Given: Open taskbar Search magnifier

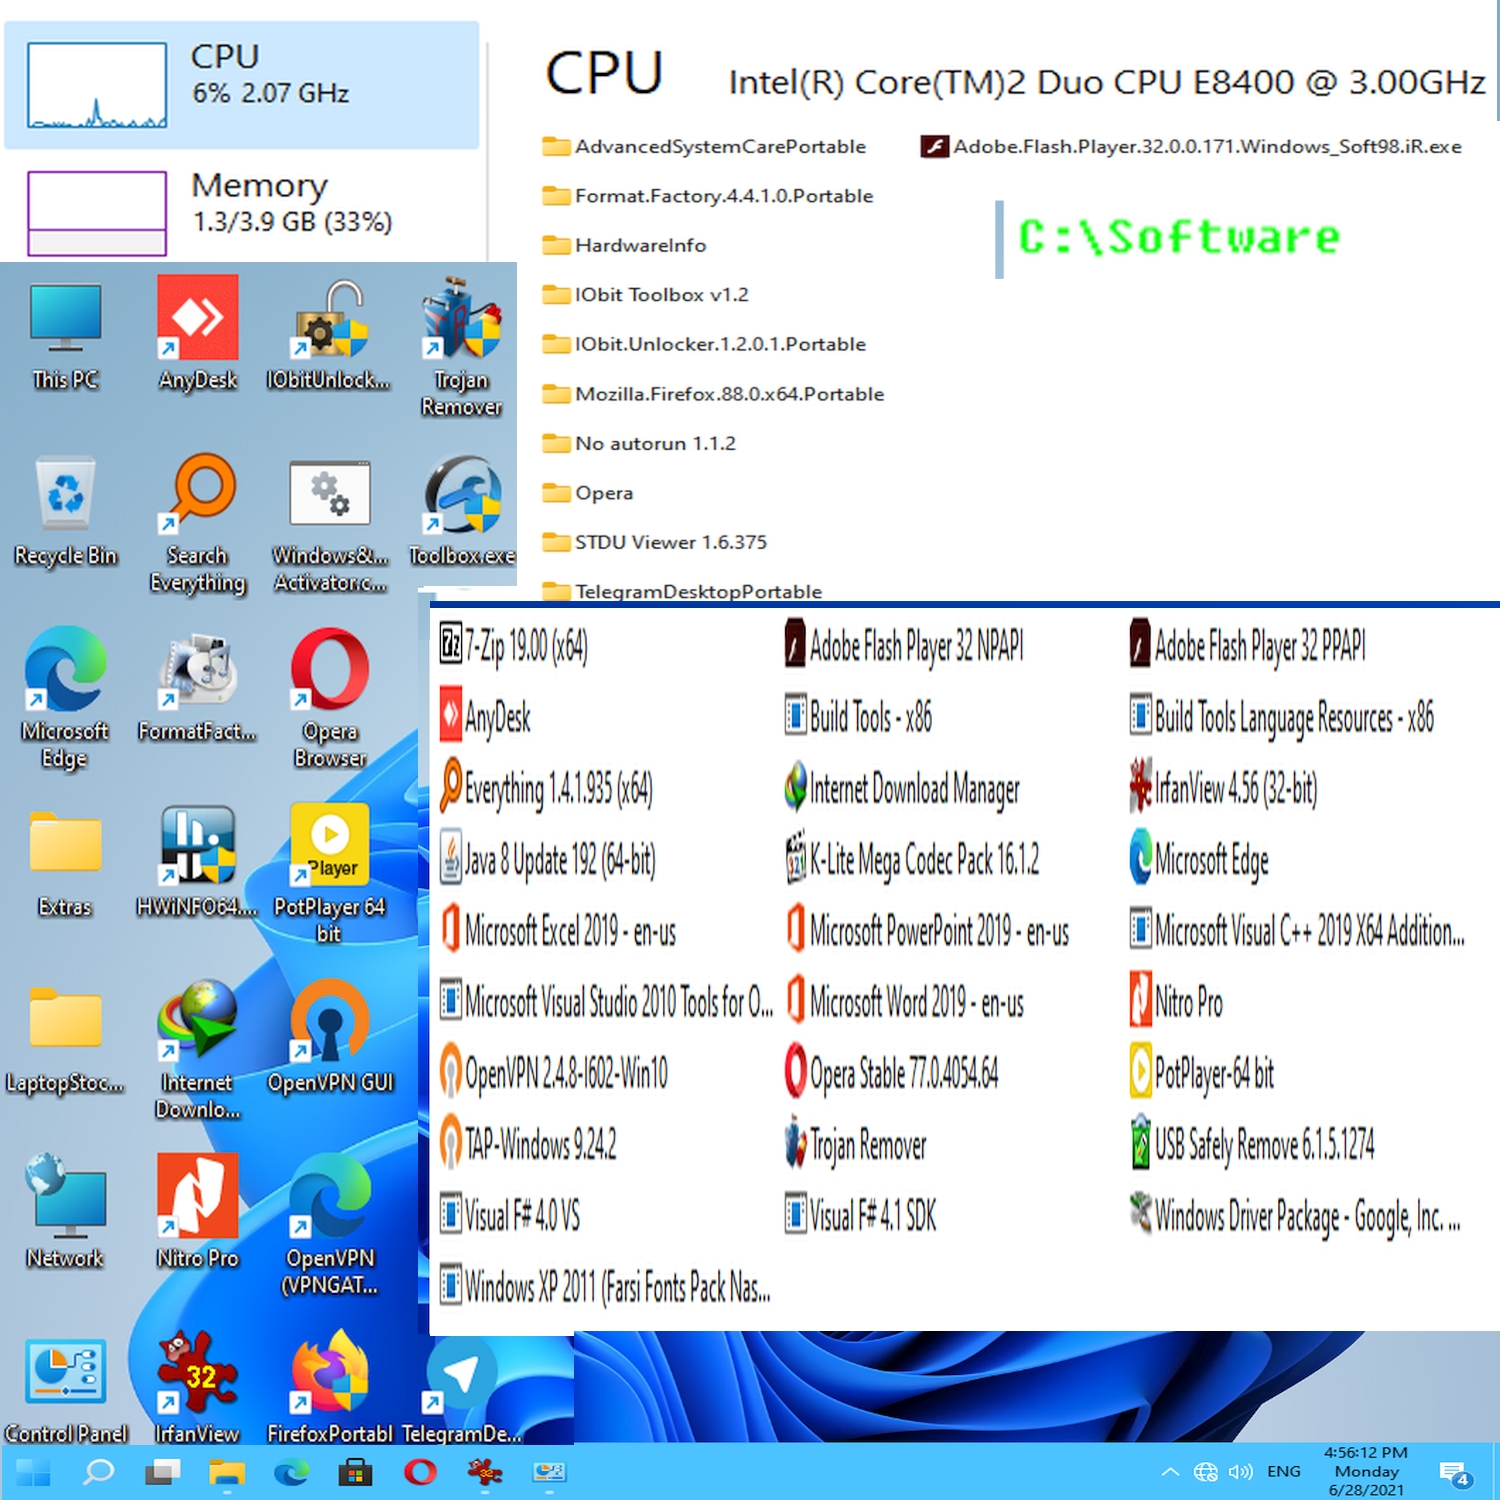Looking at the screenshot, I should 98,1472.
